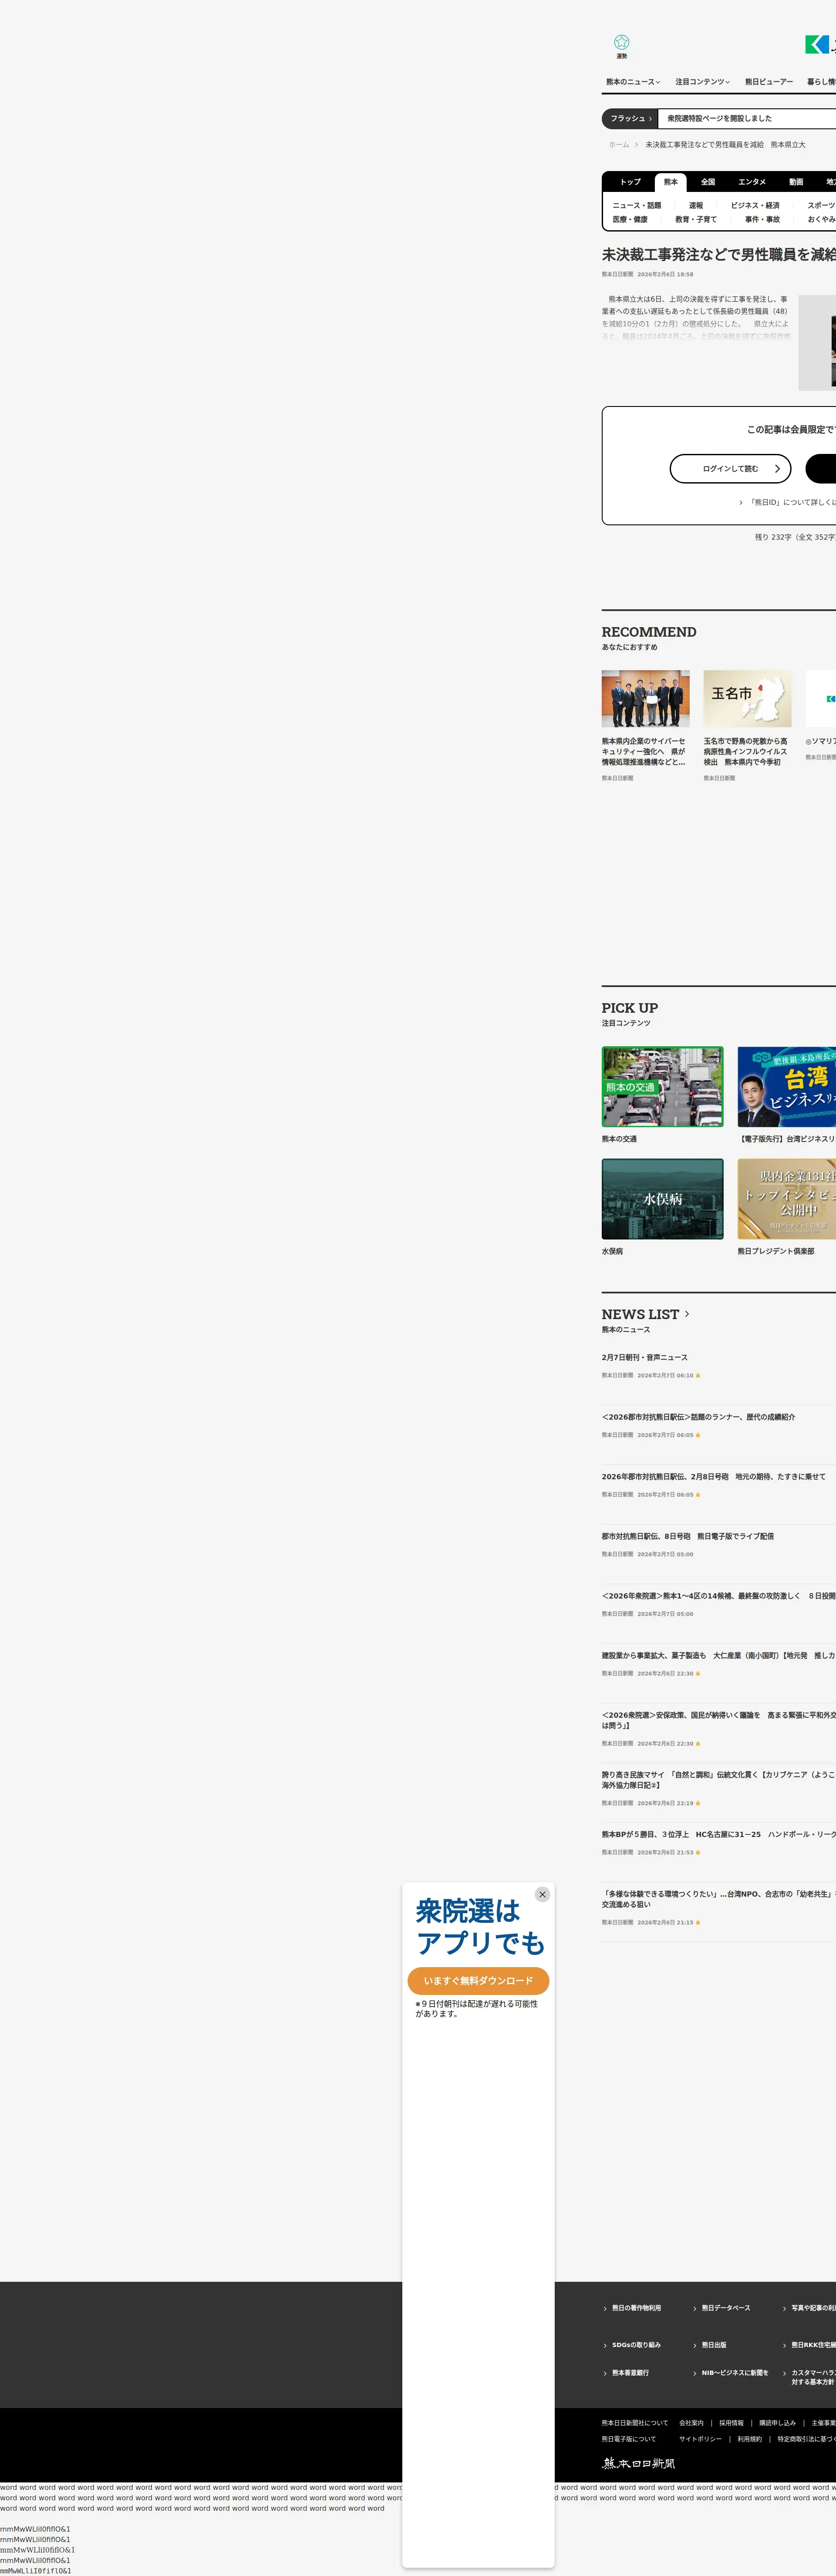Switch to the 全国 tab
The width and height of the screenshot is (836, 2576).
click(707, 182)
